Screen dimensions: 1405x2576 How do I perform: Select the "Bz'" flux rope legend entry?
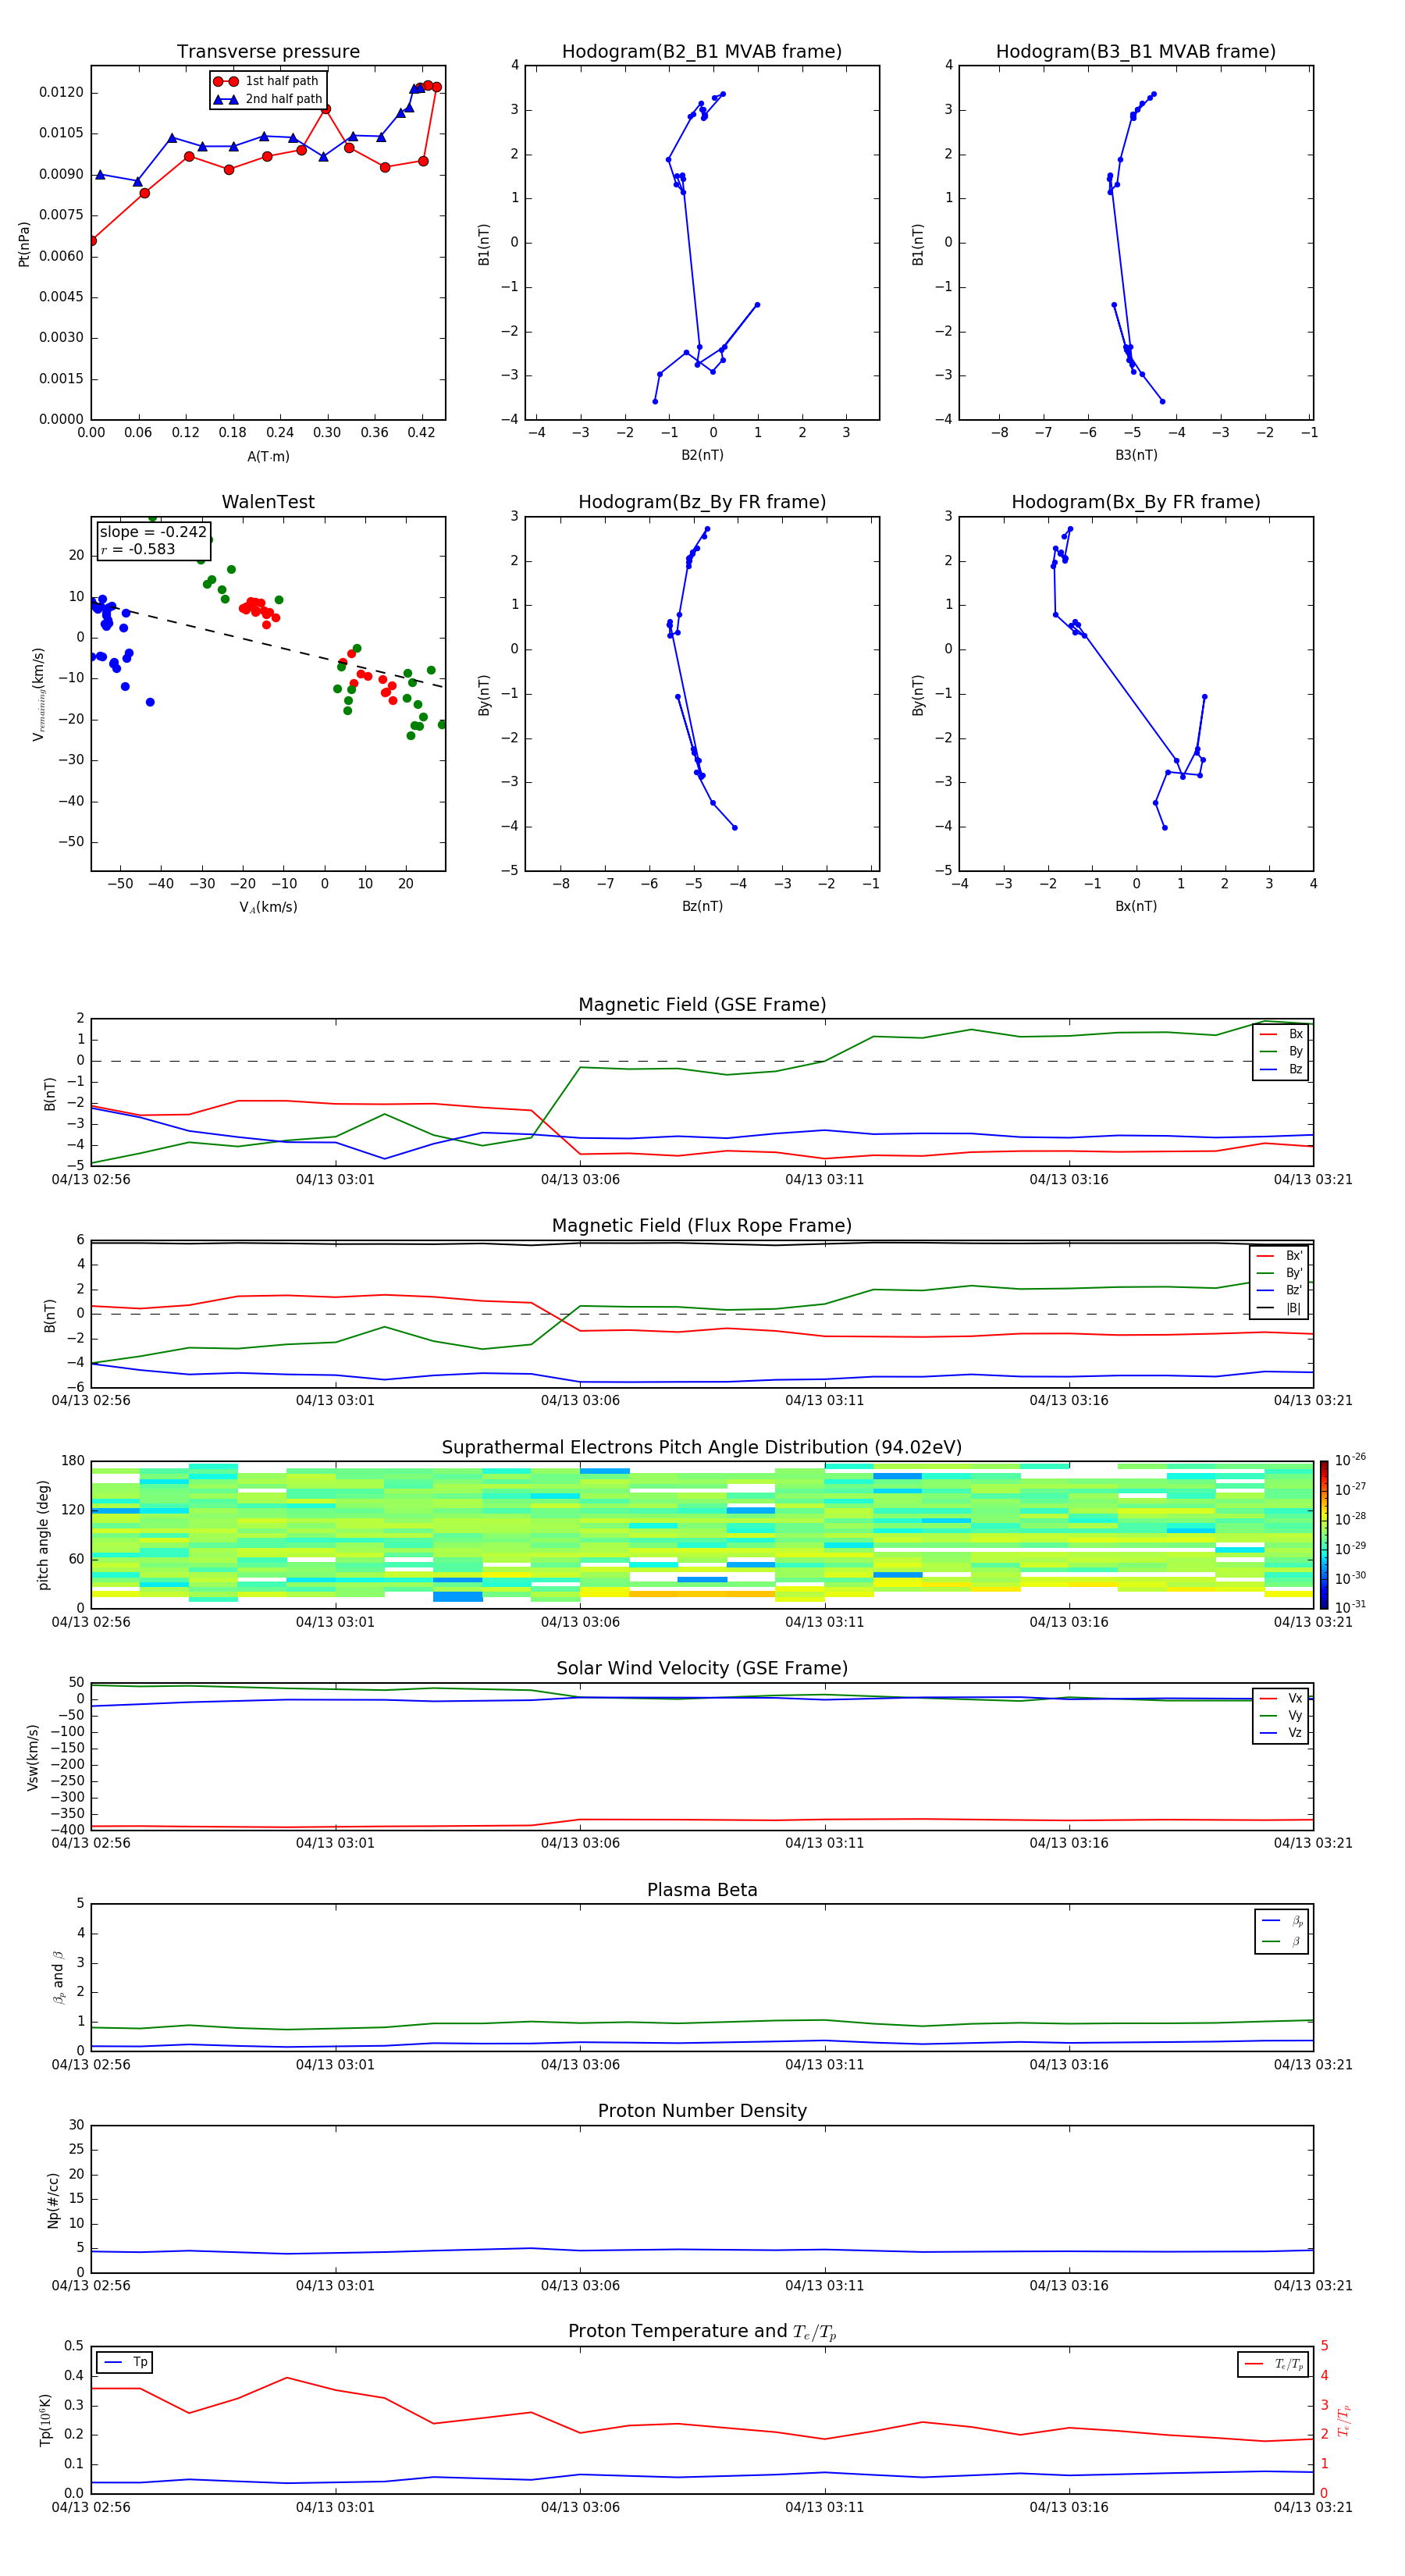point(1279,1290)
